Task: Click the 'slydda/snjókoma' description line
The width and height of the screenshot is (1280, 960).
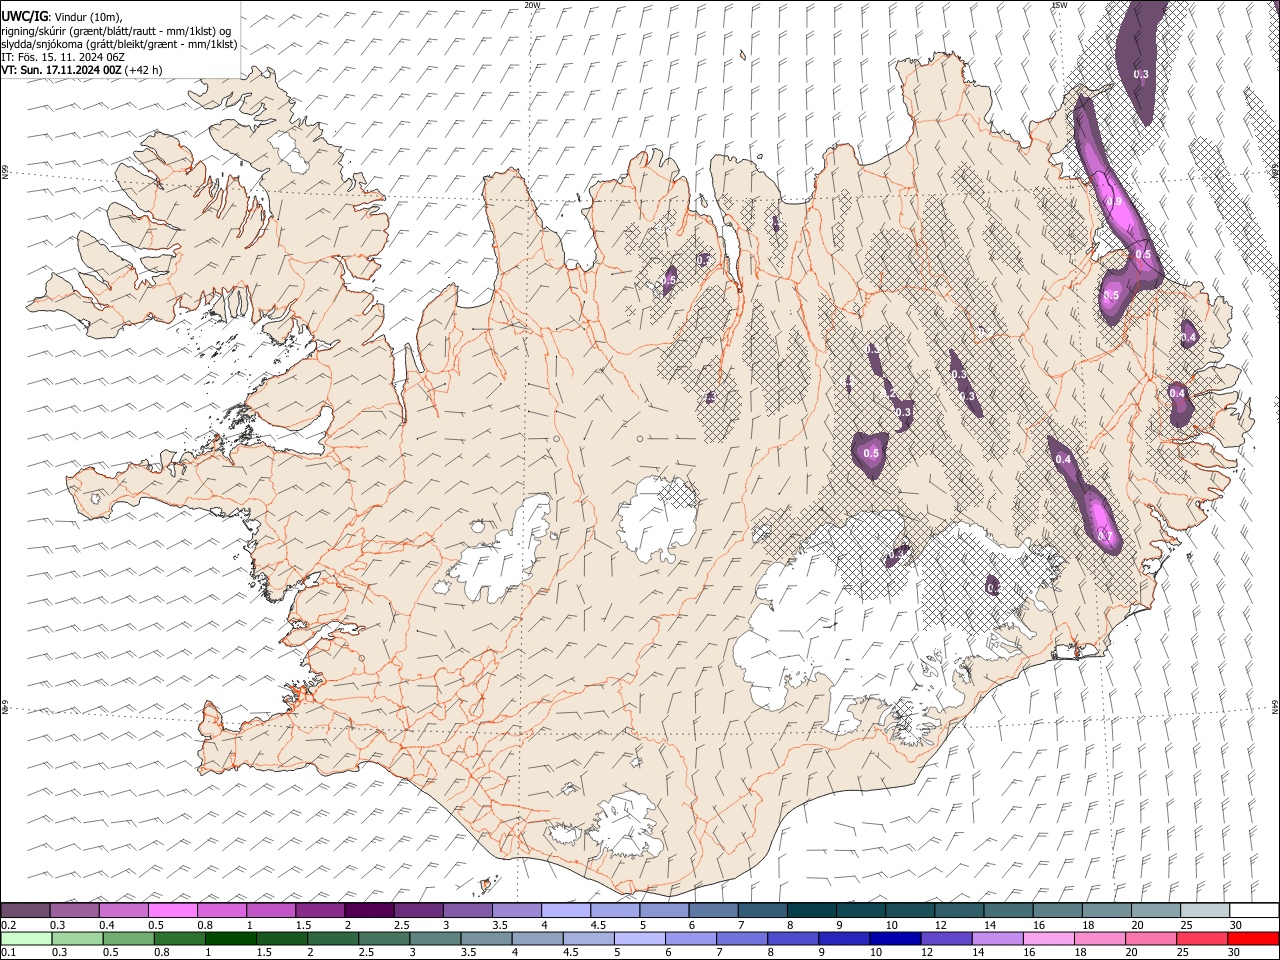Action: (x=119, y=44)
